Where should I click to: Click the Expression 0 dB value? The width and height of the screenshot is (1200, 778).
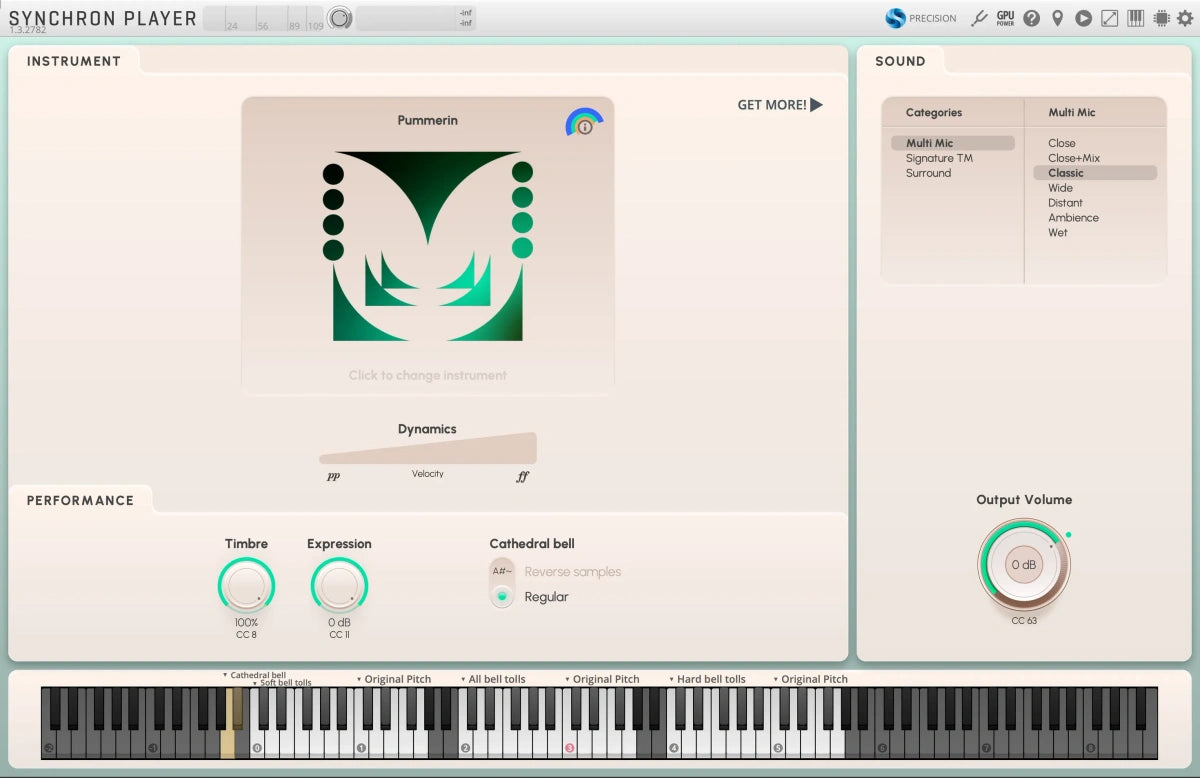tap(339, 622)
